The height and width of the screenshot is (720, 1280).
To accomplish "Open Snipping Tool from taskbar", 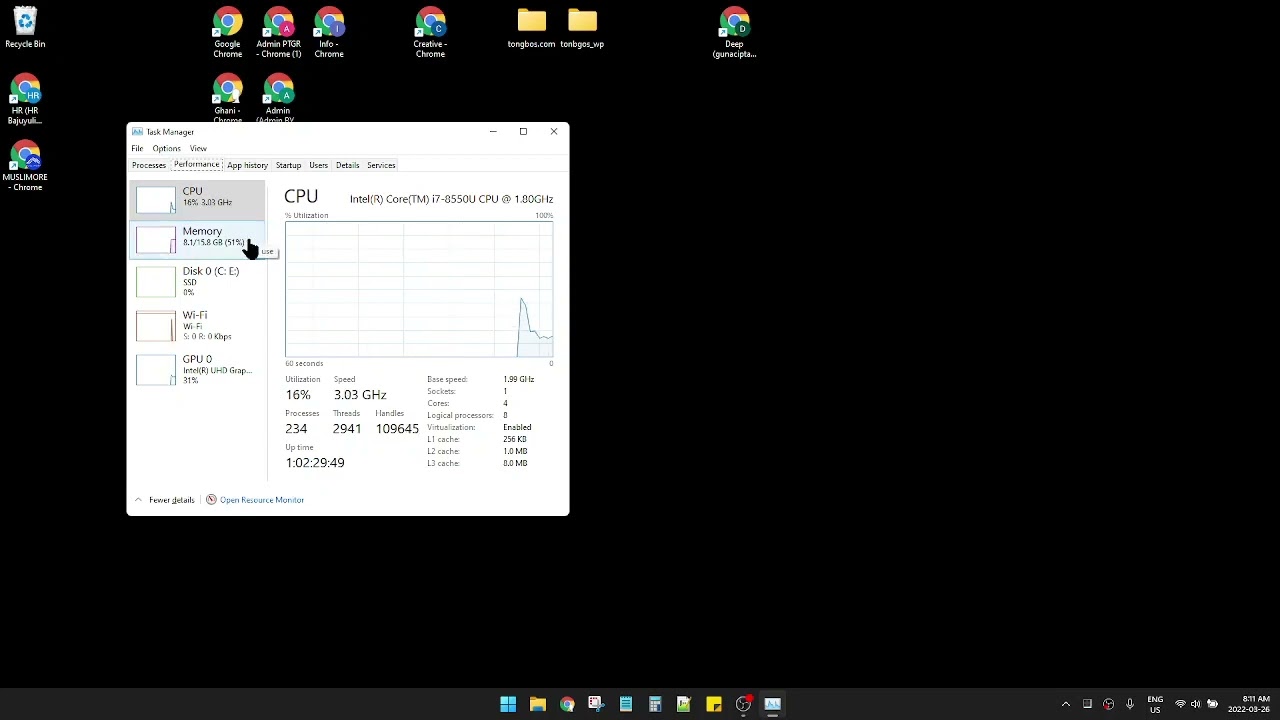I will tap(596, 704).
